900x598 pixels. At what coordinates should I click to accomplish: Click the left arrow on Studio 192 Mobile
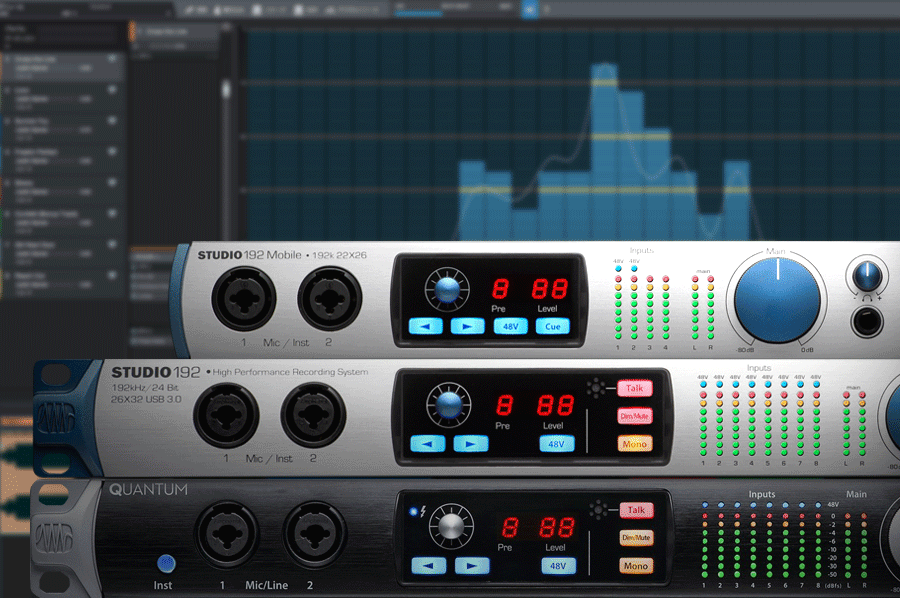click(425, 326)
